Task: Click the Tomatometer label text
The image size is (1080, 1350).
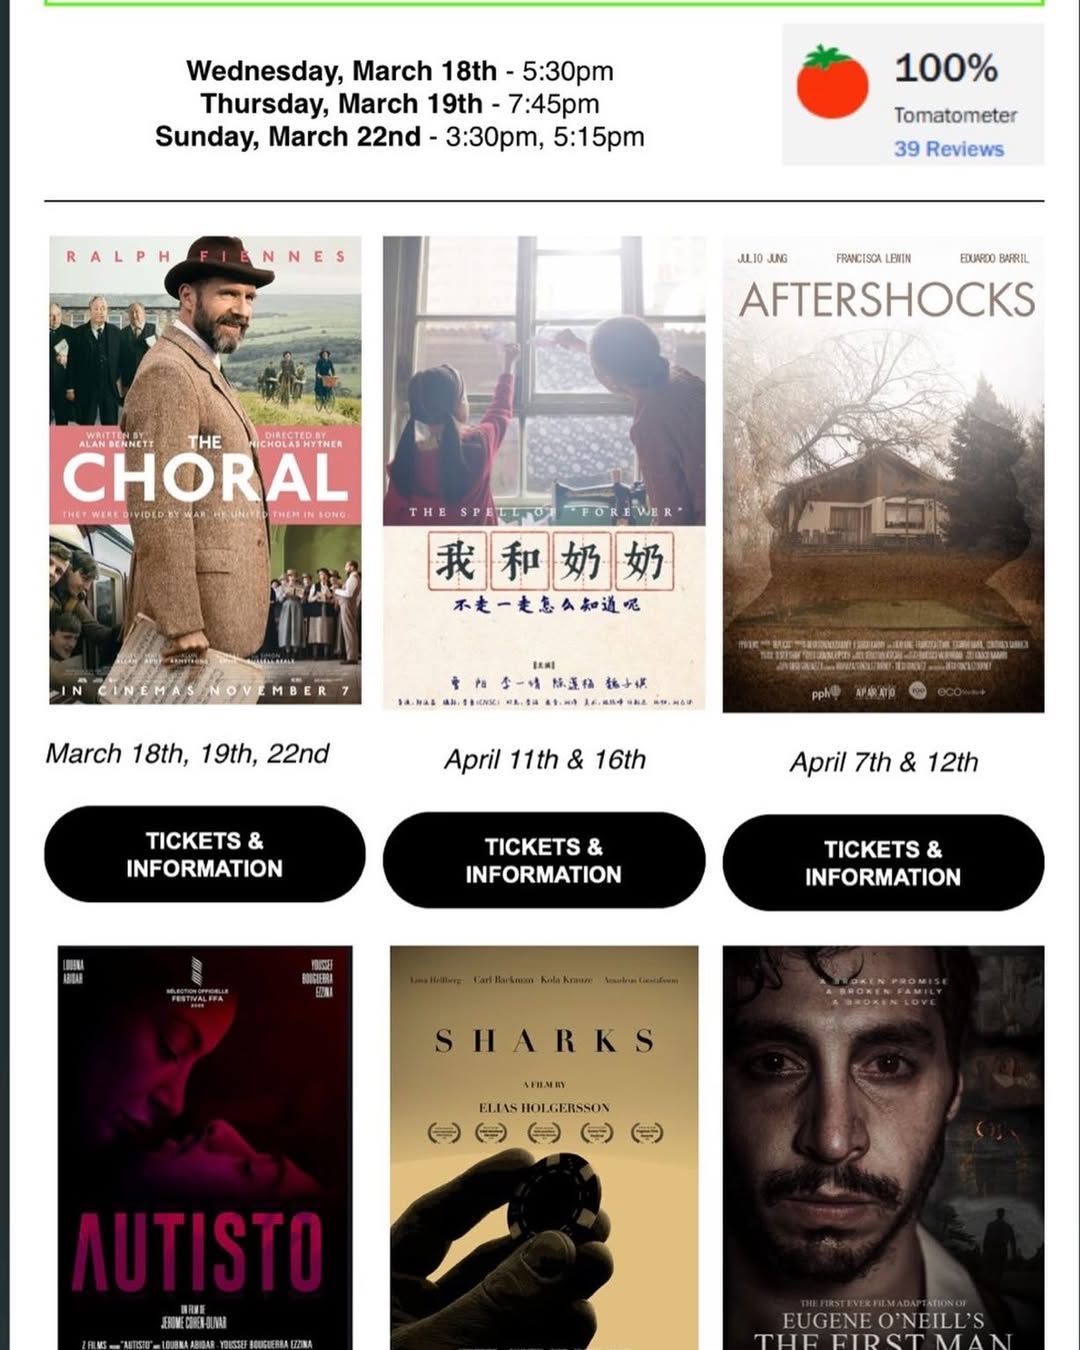Action: (x=955, y=115)
